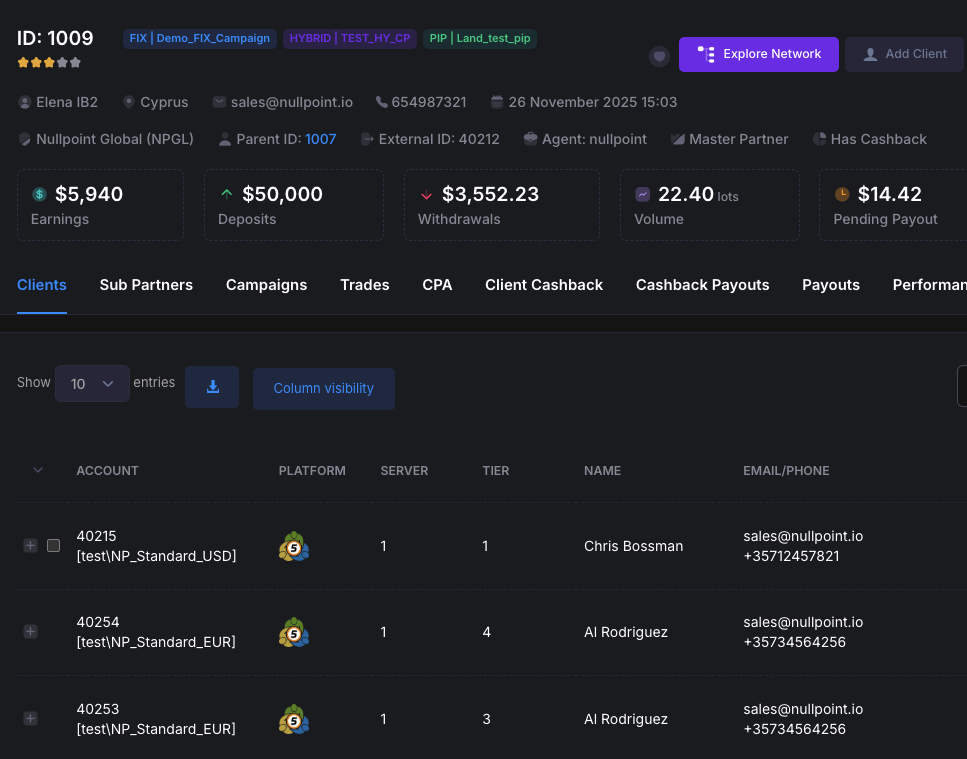This screenshot has width=967, height=759.
Task: Click the FIX Demo_FIX_Campaign tag
Action: tap(200, 39)
